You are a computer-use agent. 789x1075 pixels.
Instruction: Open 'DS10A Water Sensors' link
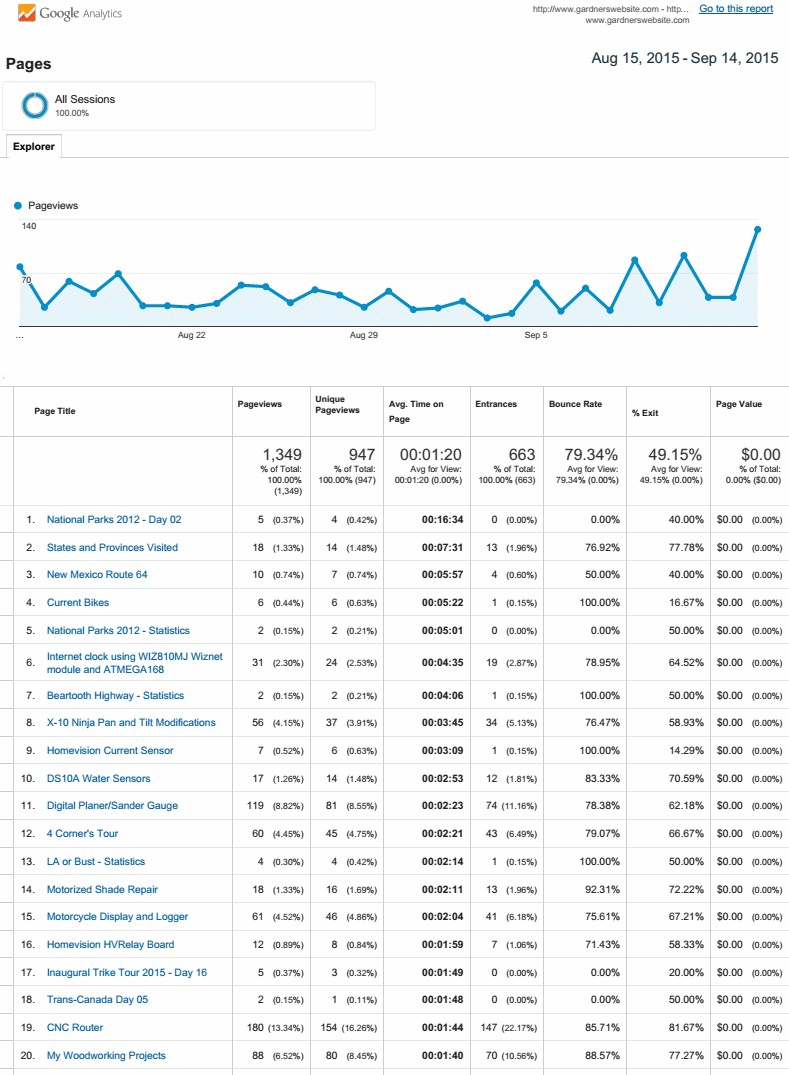(98, 778)
